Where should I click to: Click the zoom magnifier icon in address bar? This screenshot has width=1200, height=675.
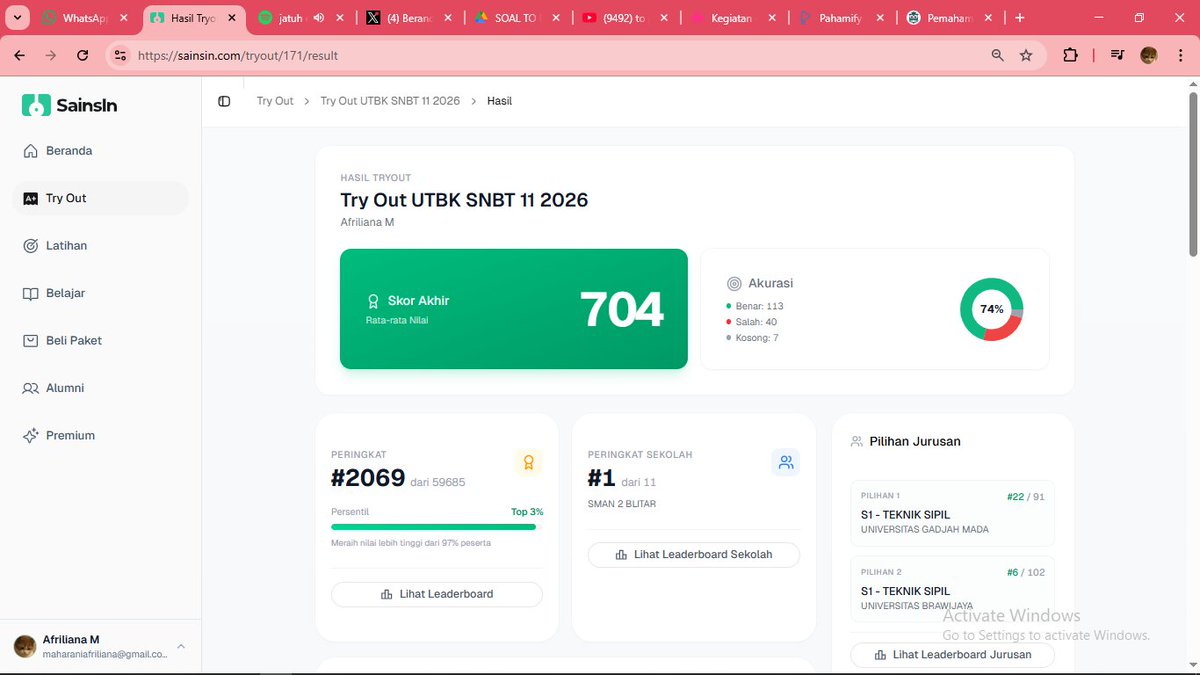coord(998,56)
